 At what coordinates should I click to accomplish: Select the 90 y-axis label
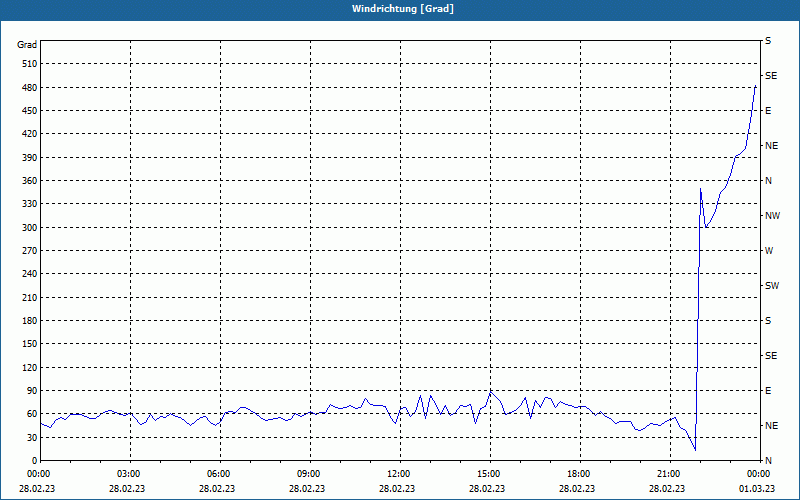[x=32, y=390]
